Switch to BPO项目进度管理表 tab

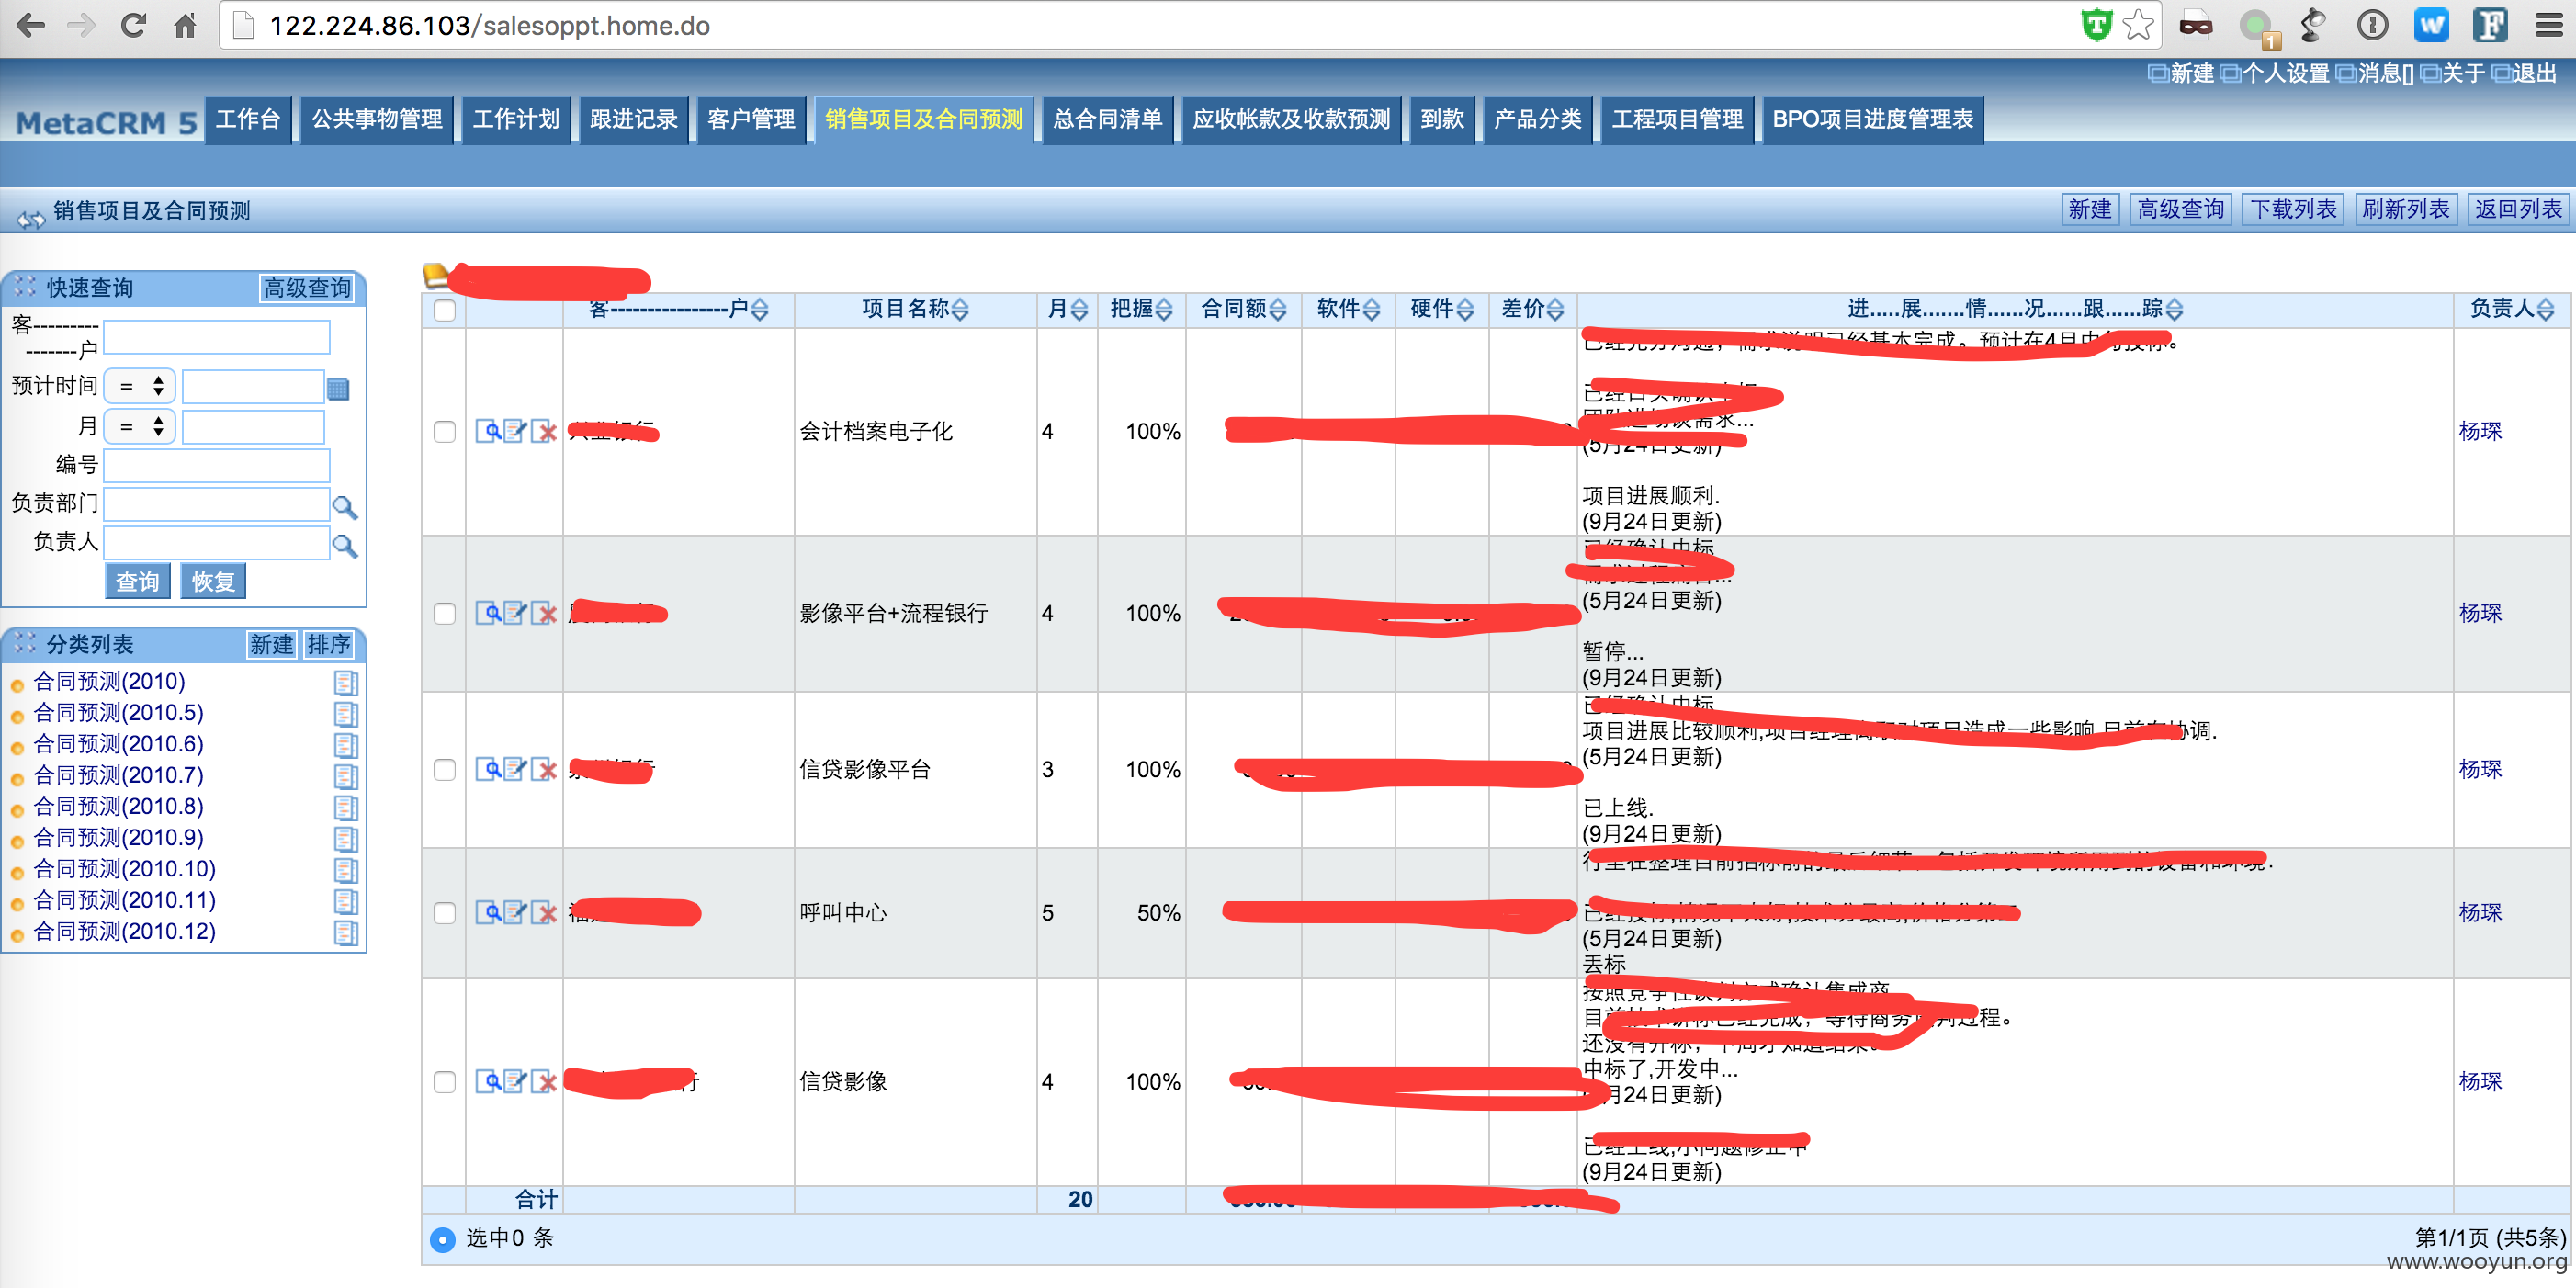point(1872,120)
